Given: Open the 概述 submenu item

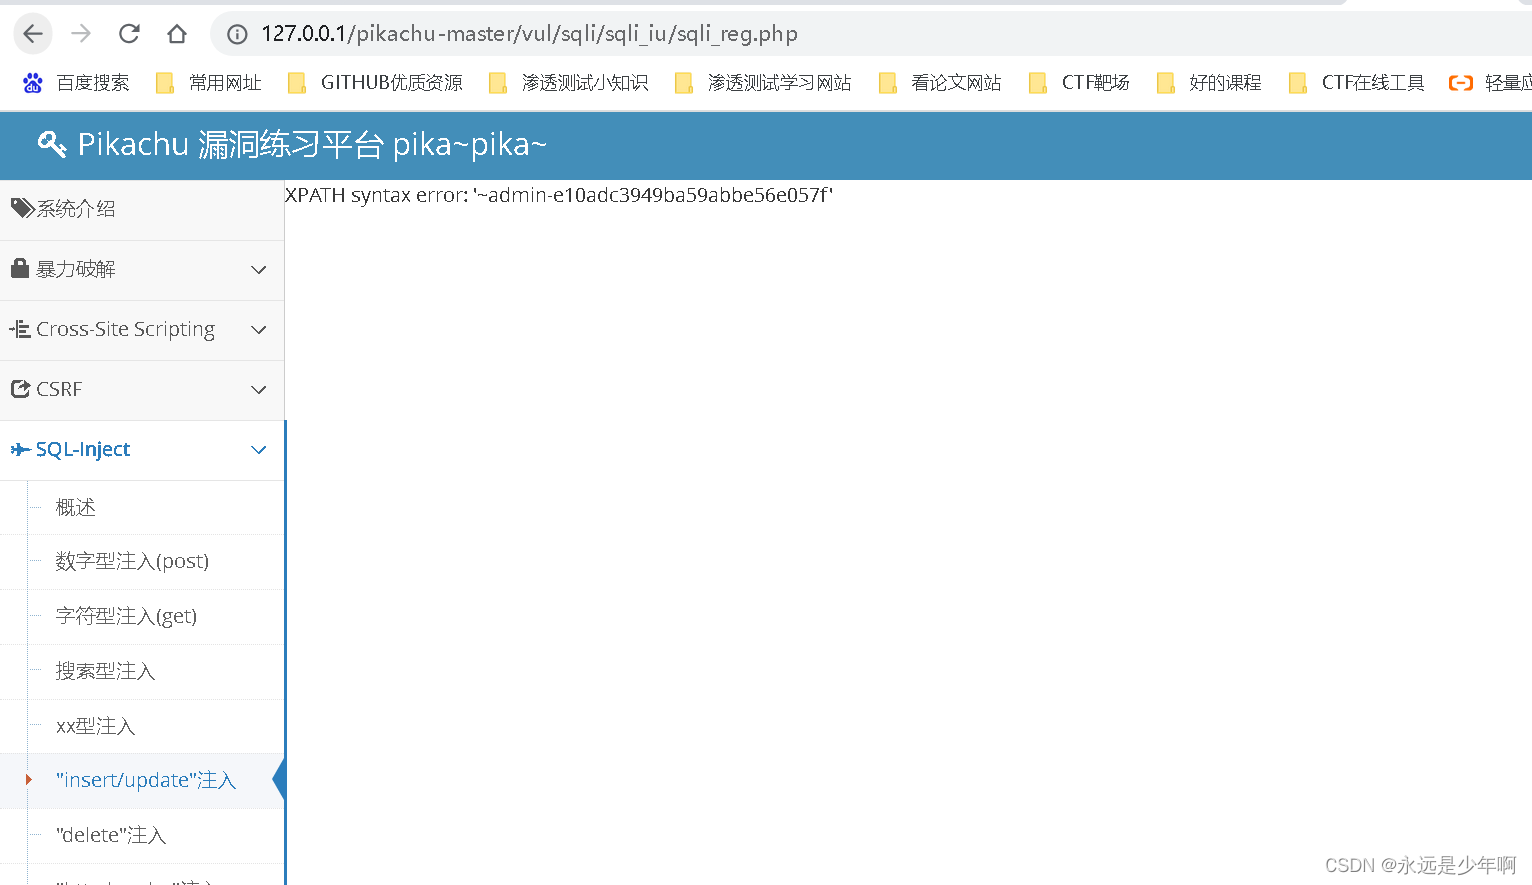Looking at the screenshot, I should click(142, 508).
